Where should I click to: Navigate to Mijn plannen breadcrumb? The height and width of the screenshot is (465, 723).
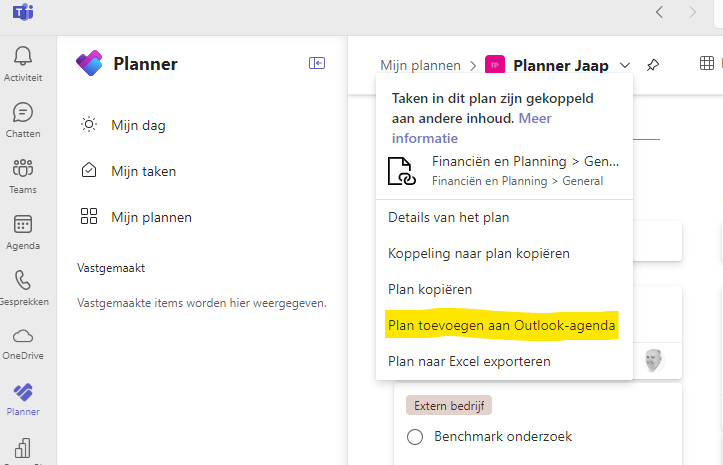[x=420, y=66]
